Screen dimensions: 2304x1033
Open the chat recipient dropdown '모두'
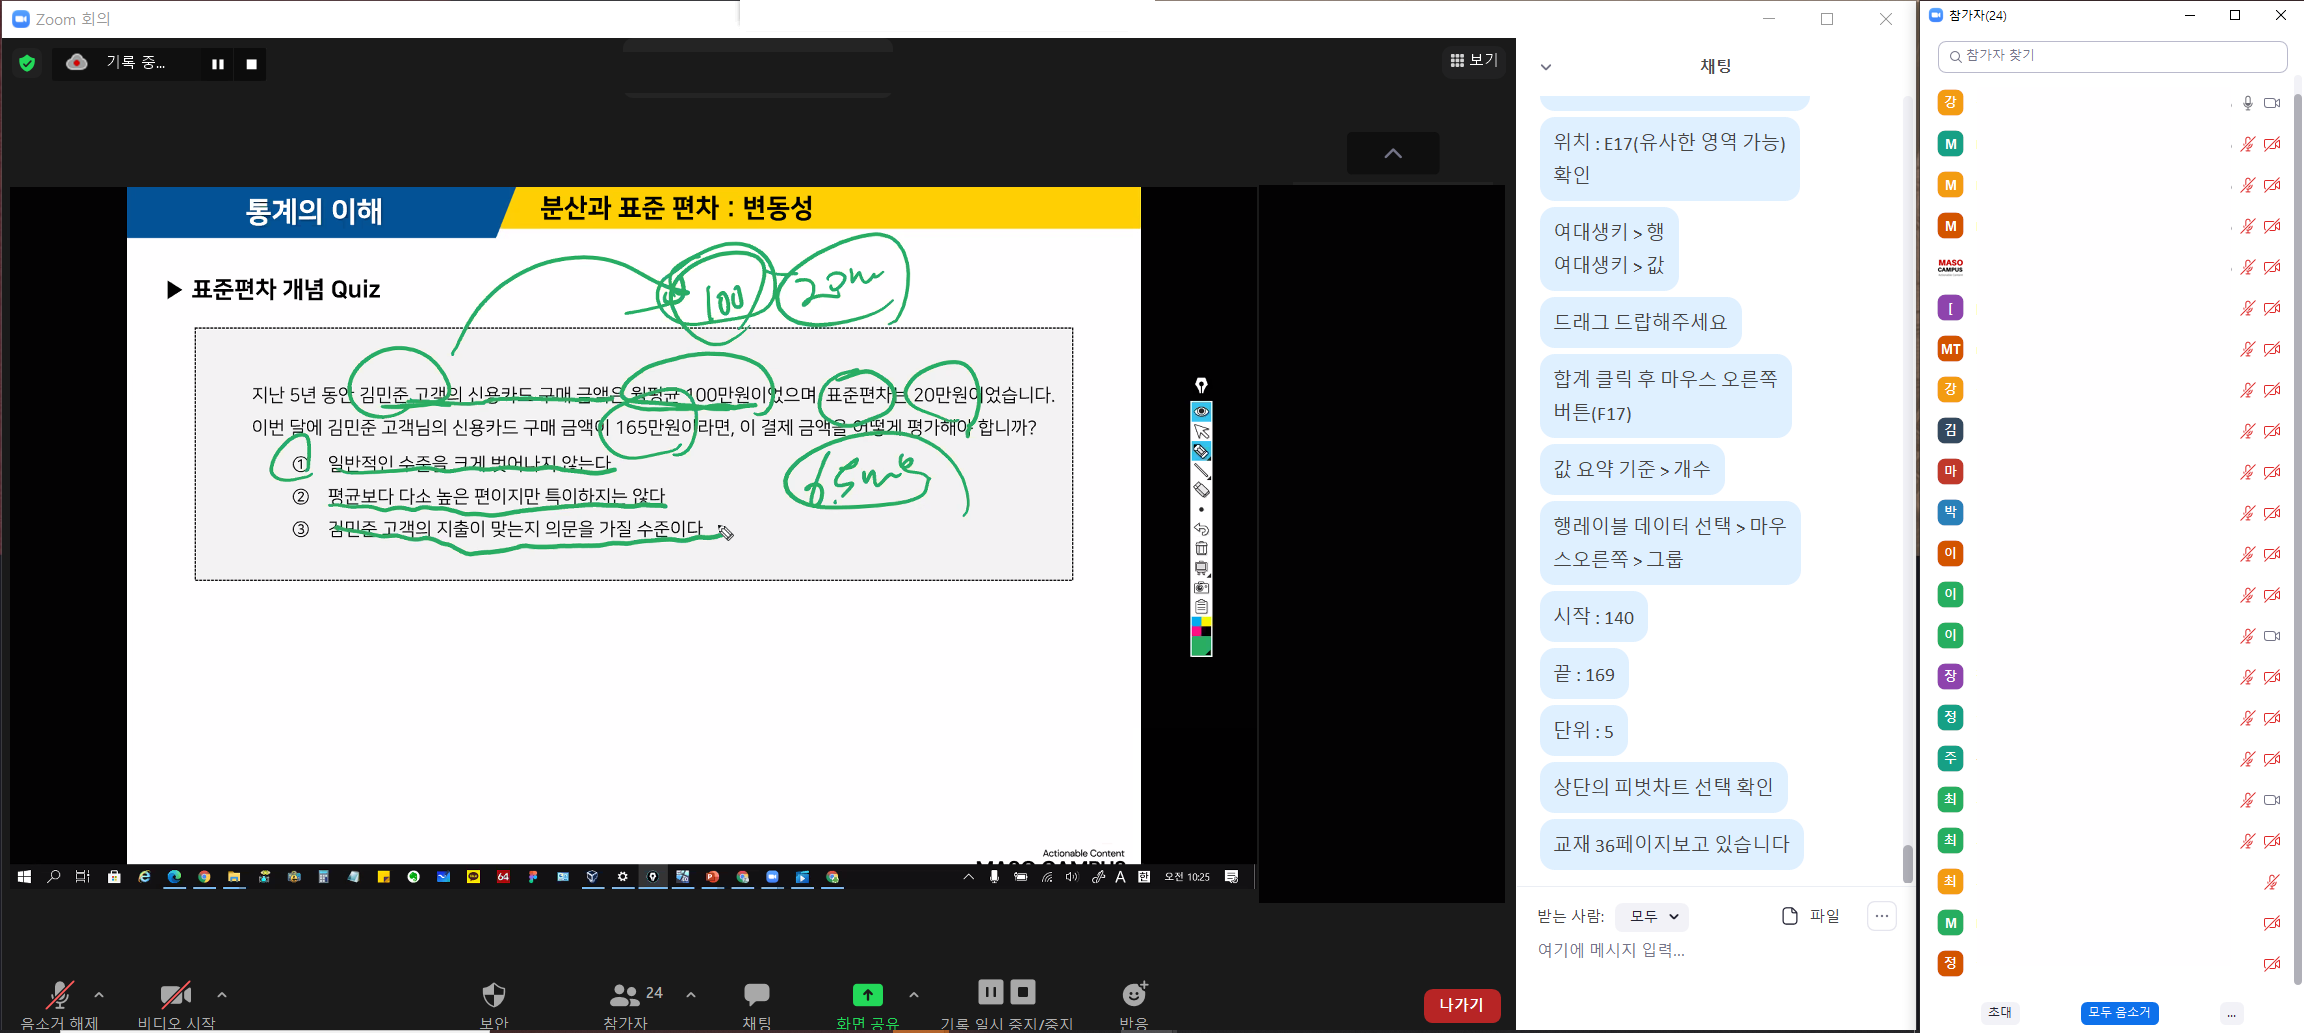coord(1653,916)
